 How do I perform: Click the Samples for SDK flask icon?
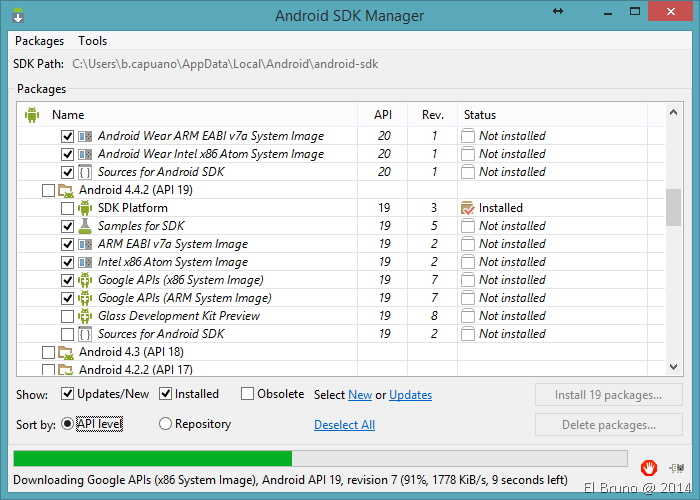click(x=85, y=226)
